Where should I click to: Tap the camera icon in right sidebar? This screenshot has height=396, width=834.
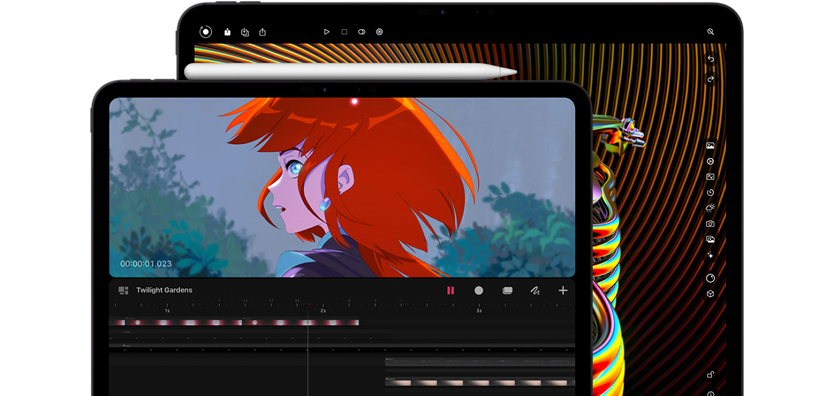tap(710, 224)
